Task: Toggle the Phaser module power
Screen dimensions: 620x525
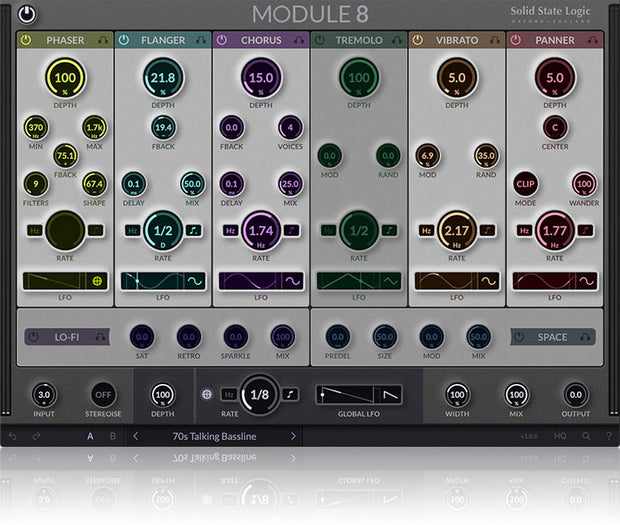Action: pos(26,40)
